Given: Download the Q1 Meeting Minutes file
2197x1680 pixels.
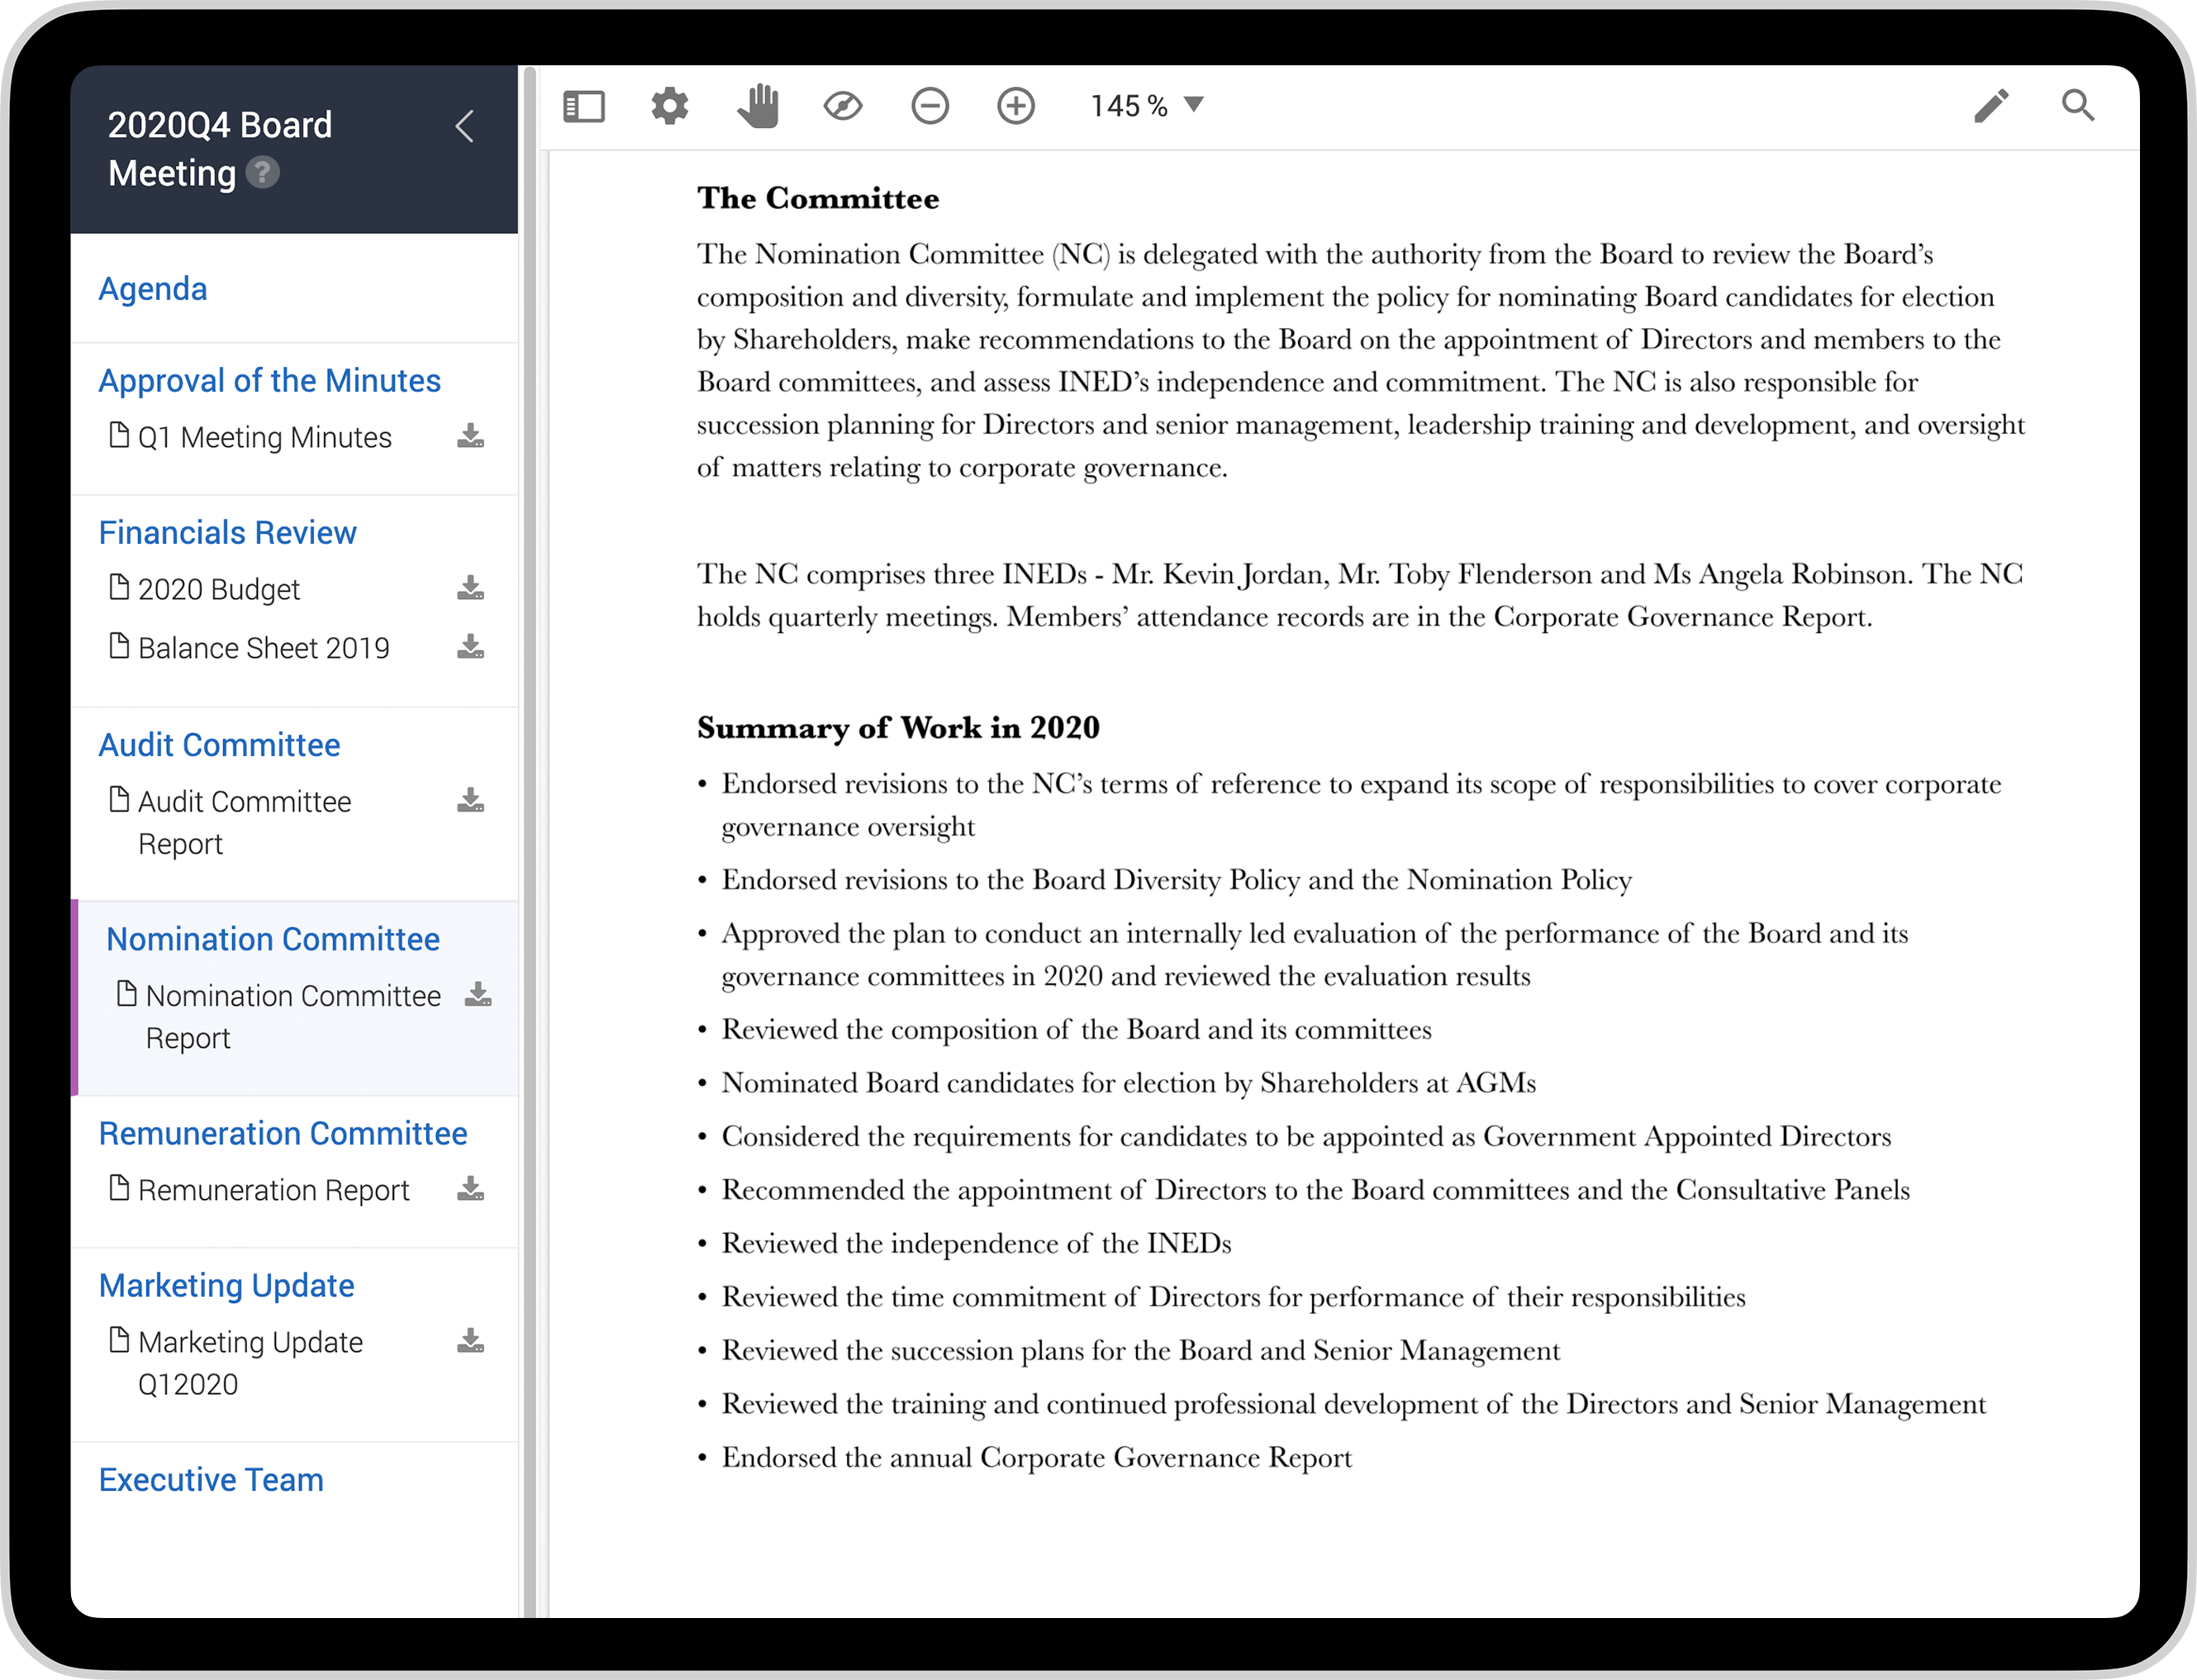Looking at the screenshot, I should (x=471, y=437).
